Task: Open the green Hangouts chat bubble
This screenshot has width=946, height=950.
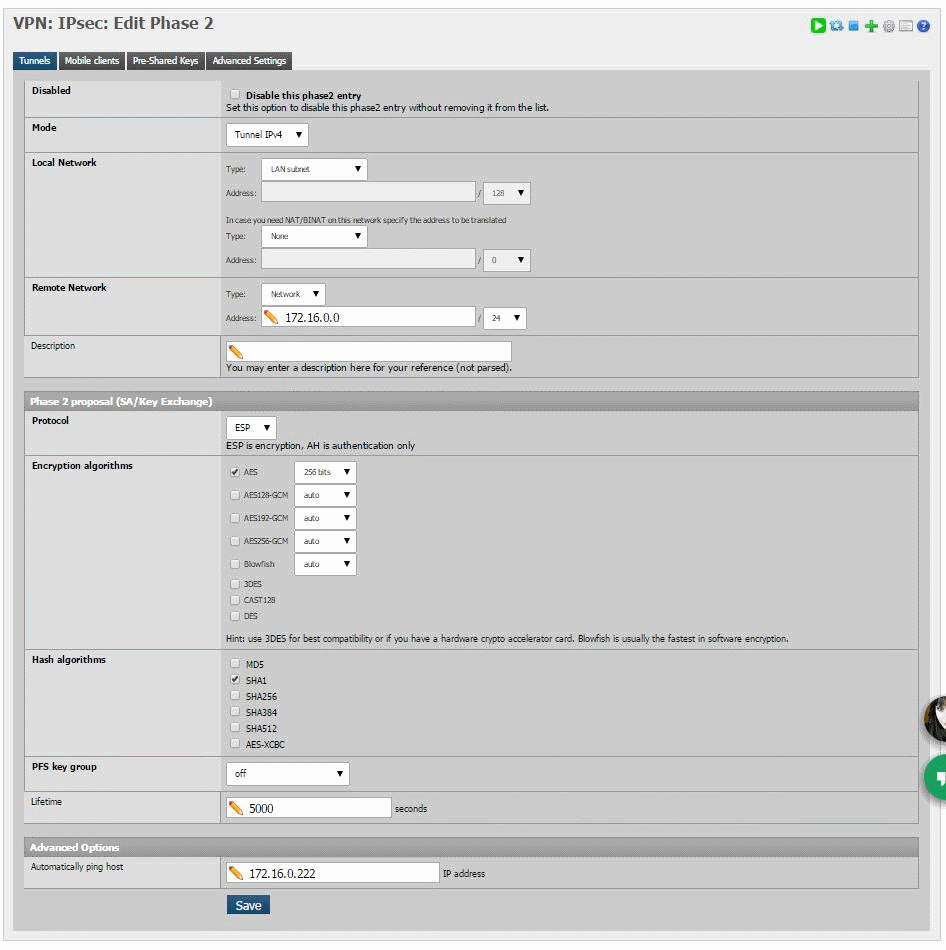Action: tap(938, 776)
